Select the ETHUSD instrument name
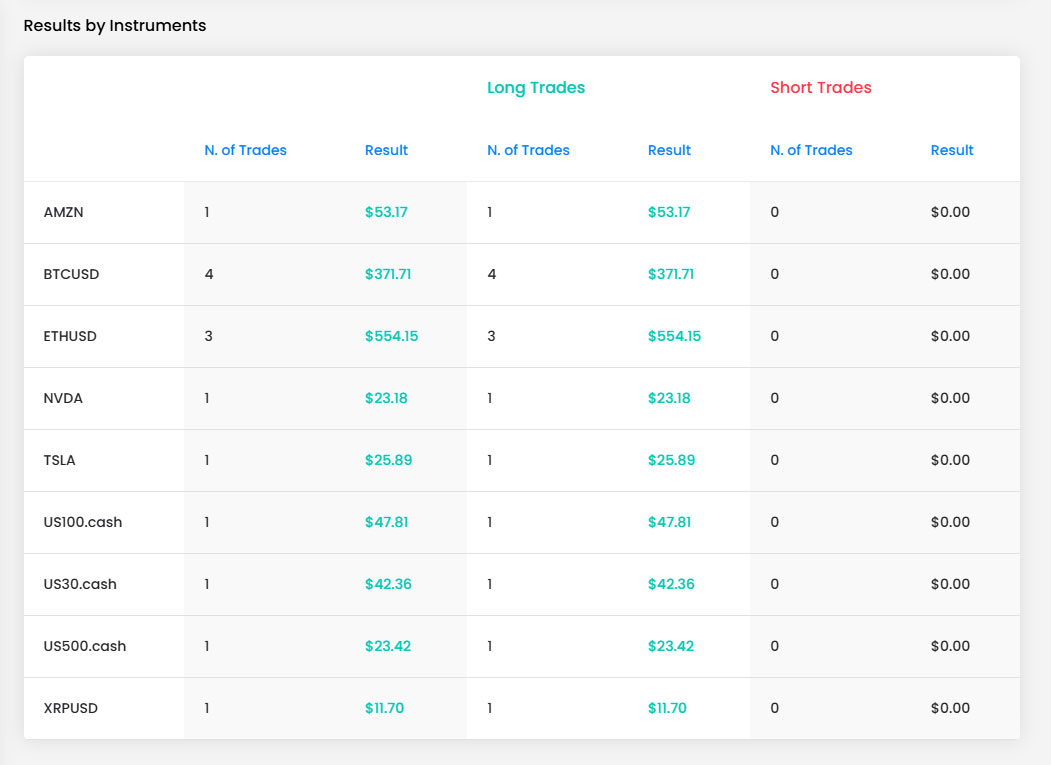The width and height of the screenshot is (1051, 765). pos(70,337)
